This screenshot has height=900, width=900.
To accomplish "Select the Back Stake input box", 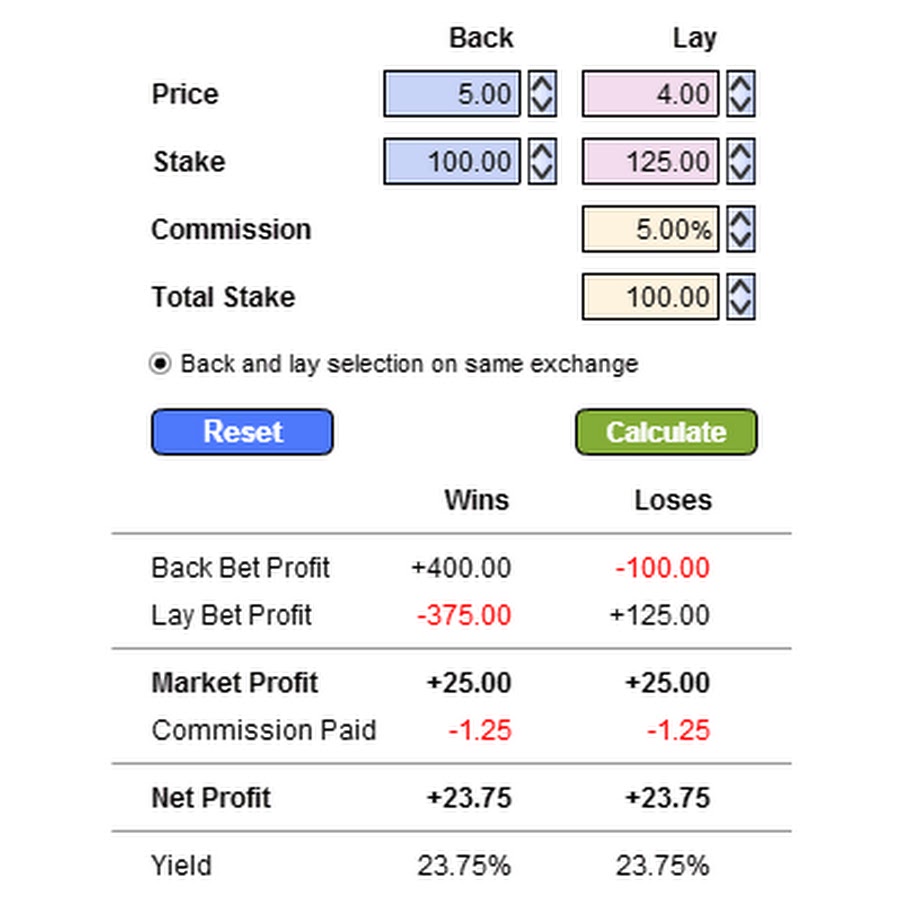I will [452, 162].
